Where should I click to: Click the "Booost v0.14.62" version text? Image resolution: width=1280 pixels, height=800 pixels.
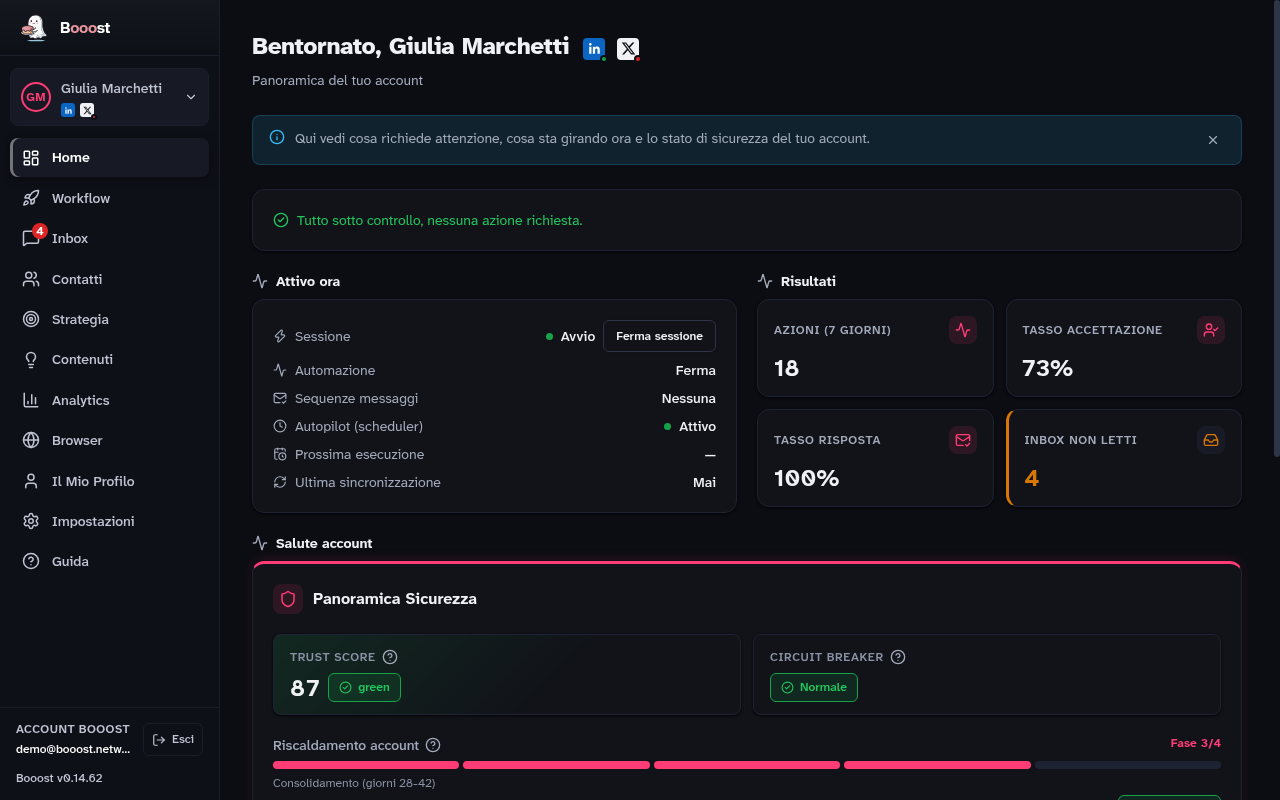[59, 778]
